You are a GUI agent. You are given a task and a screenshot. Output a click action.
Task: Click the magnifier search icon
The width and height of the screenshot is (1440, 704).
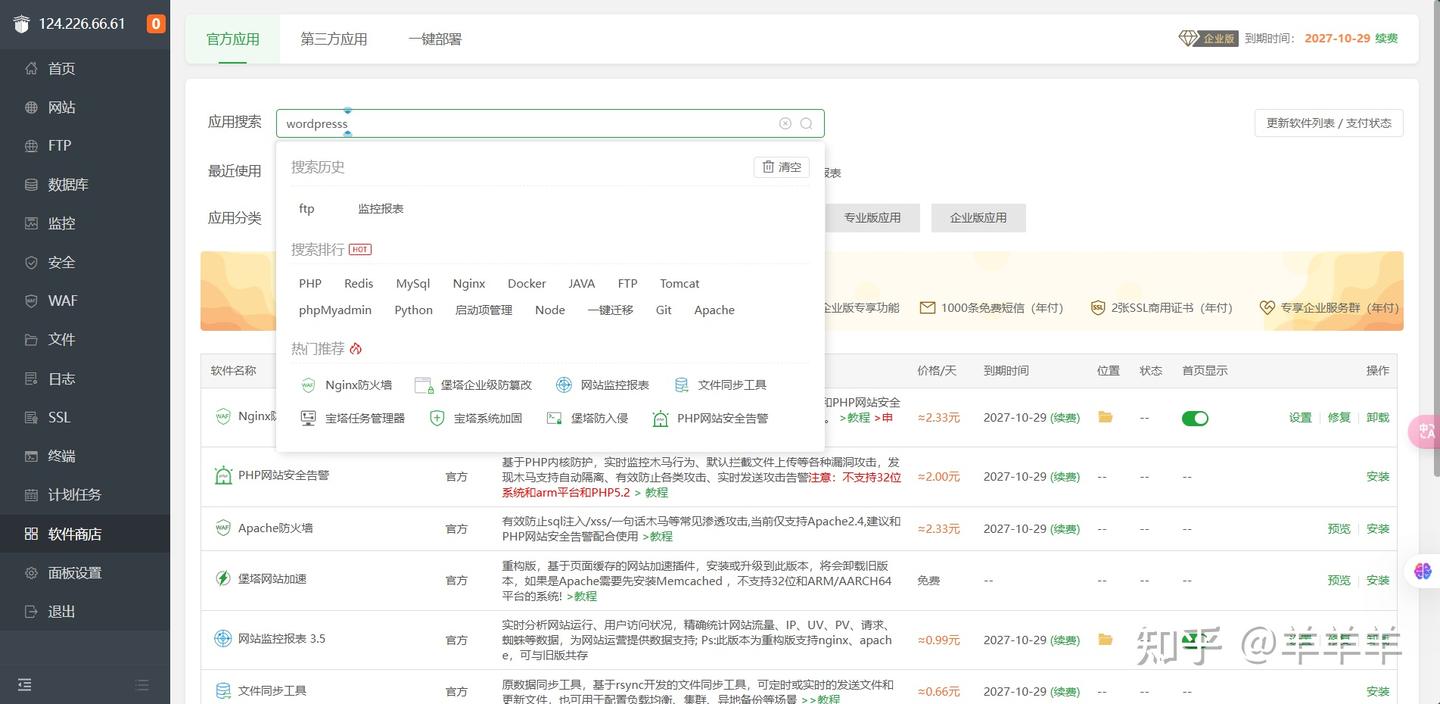tap(806, 124)
